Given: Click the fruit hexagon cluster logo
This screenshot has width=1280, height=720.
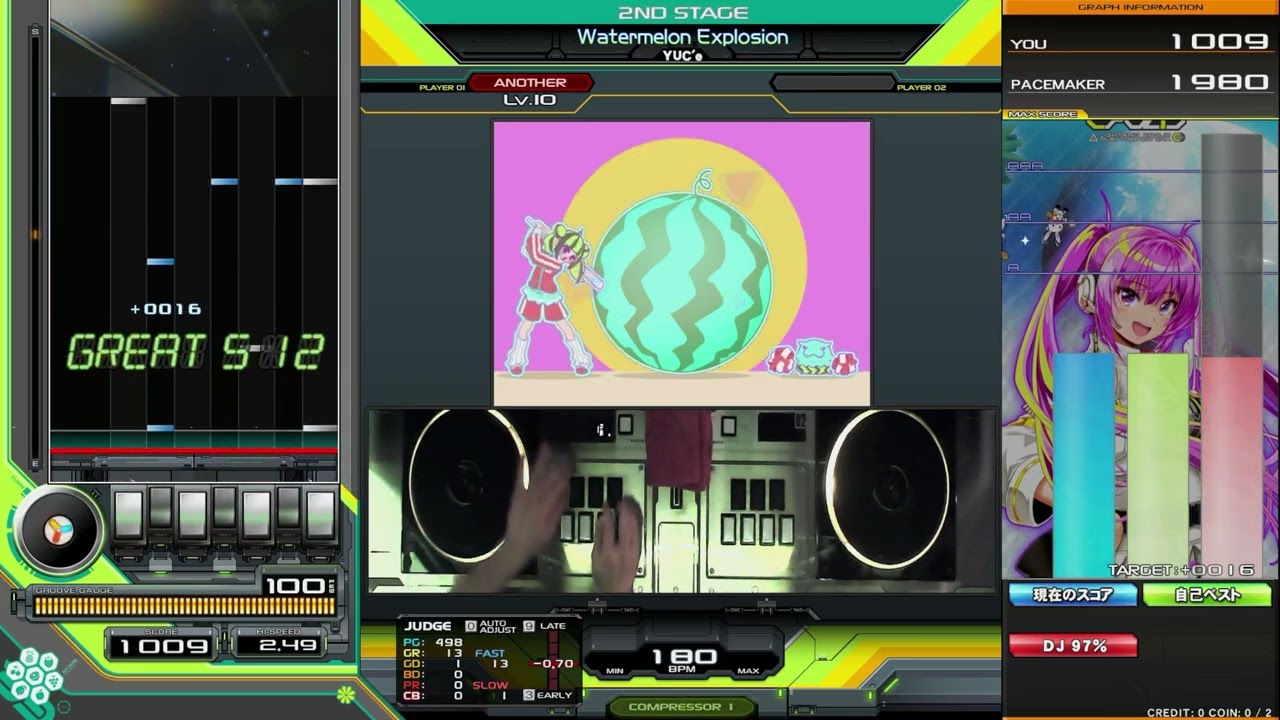Looking at the screenshot, I should pos(34,680).
